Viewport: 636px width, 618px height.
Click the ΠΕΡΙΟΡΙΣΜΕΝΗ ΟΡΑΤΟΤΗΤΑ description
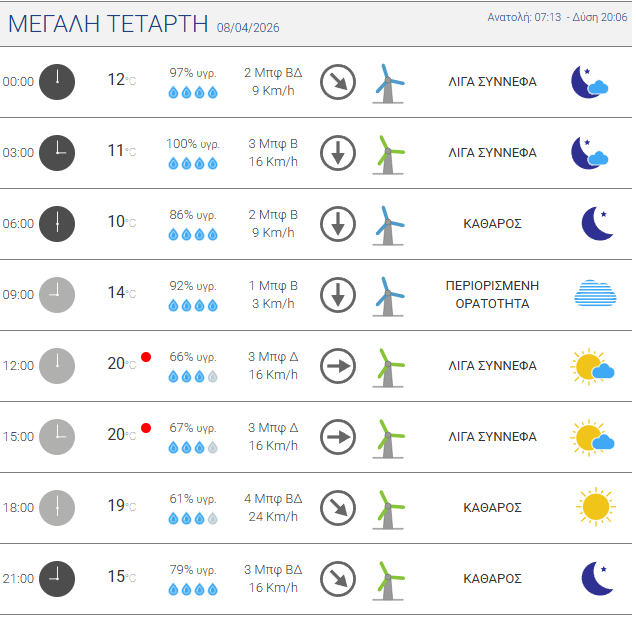point(492,294)
